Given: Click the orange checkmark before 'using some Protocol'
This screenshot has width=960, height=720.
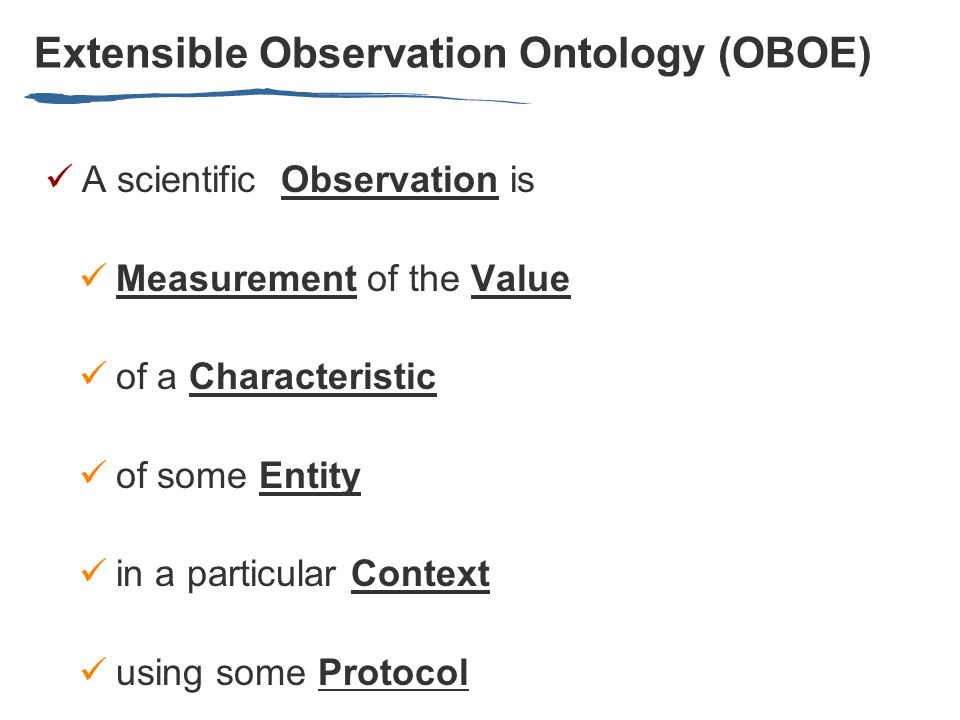Looking at the screenshot, I should [94, 669].
